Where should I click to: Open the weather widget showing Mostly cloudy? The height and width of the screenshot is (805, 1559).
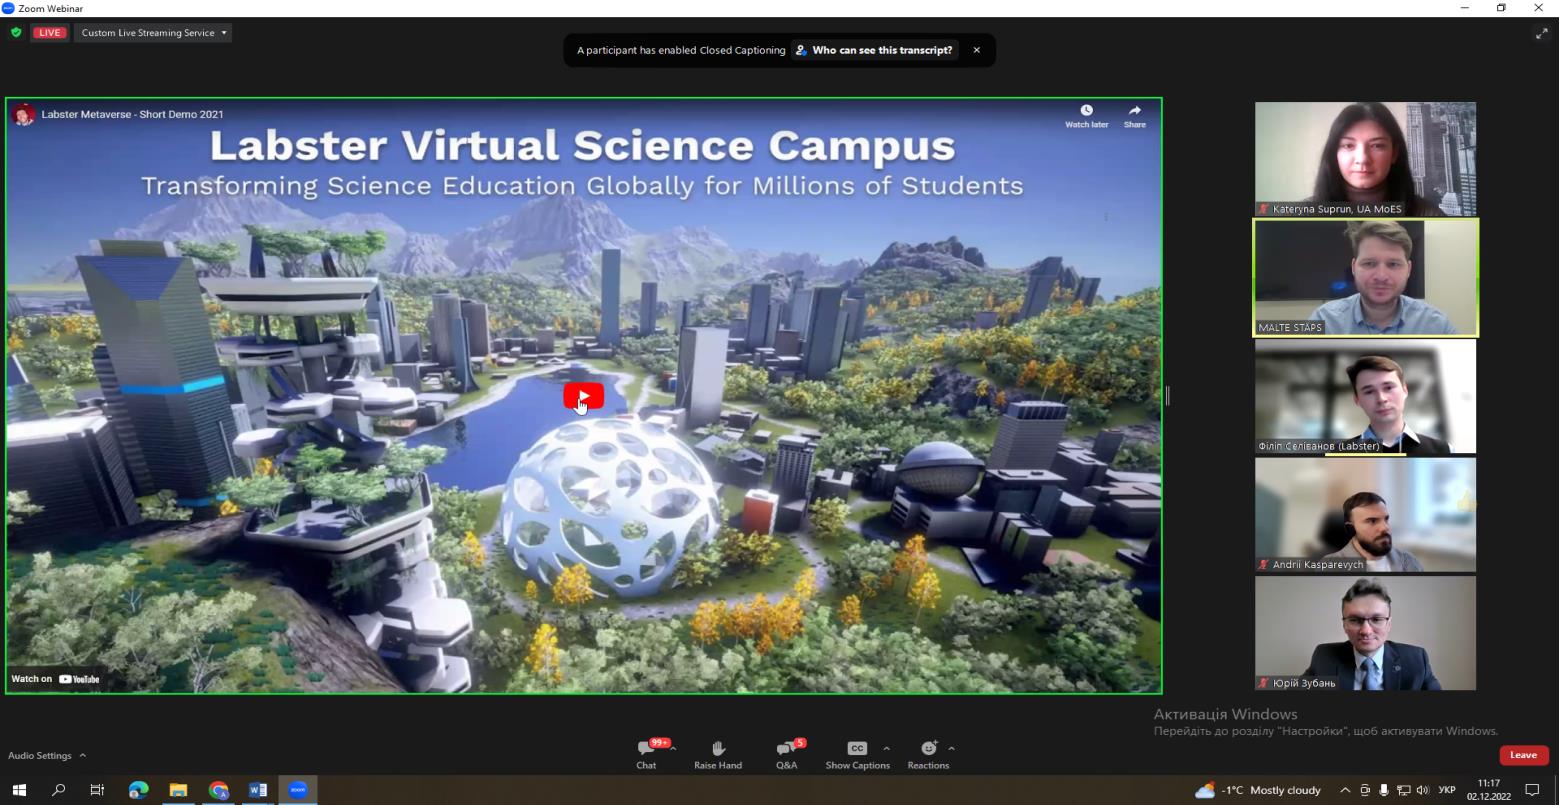(1258, 790)
